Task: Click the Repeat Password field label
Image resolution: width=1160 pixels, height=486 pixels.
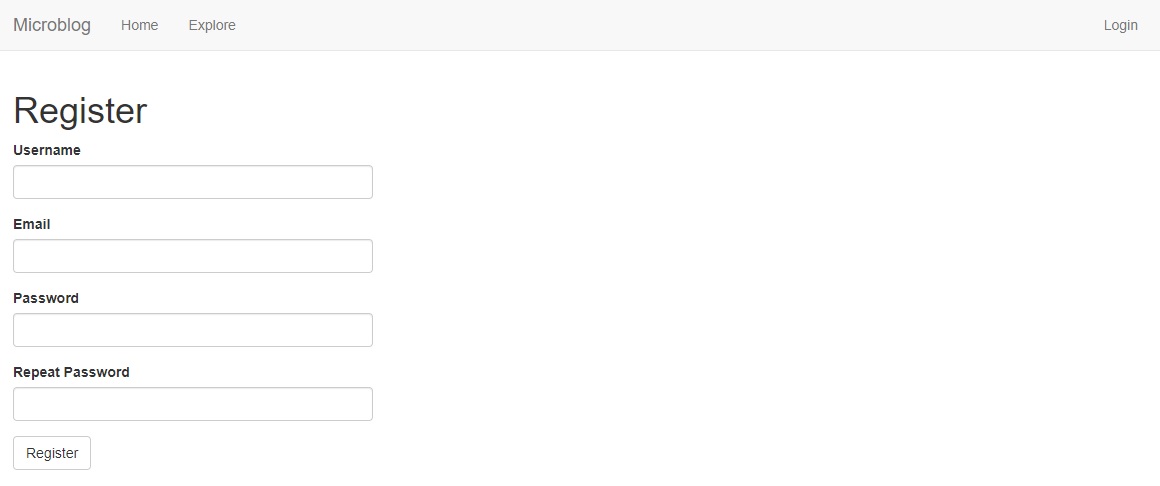Action: point(72,372)
